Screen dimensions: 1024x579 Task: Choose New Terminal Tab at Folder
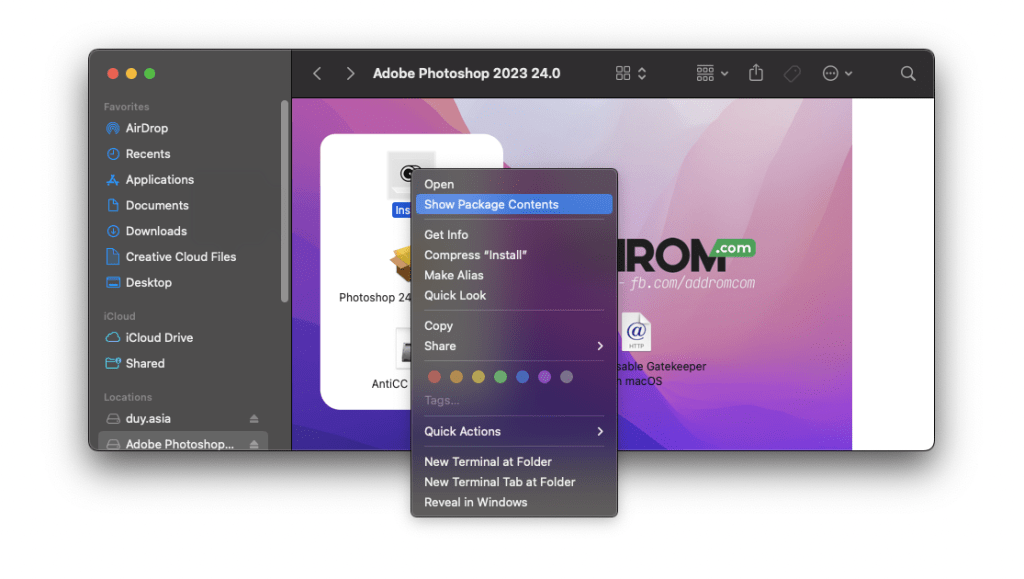514,482
